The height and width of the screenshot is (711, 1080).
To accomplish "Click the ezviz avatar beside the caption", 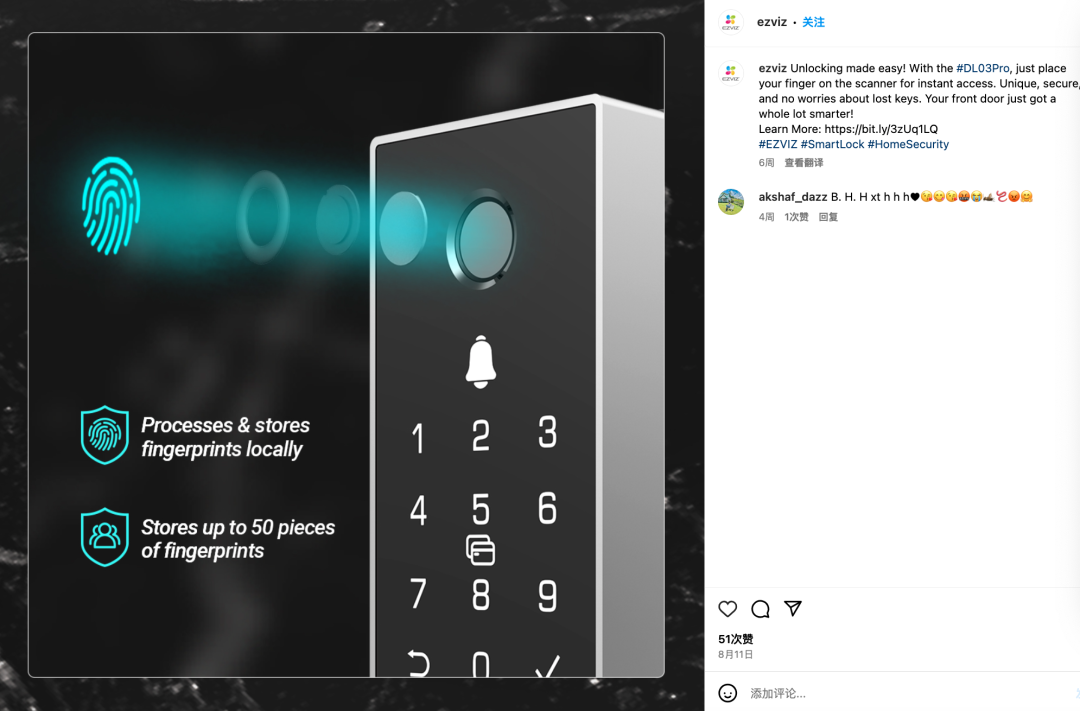I will tap(731, 73).
